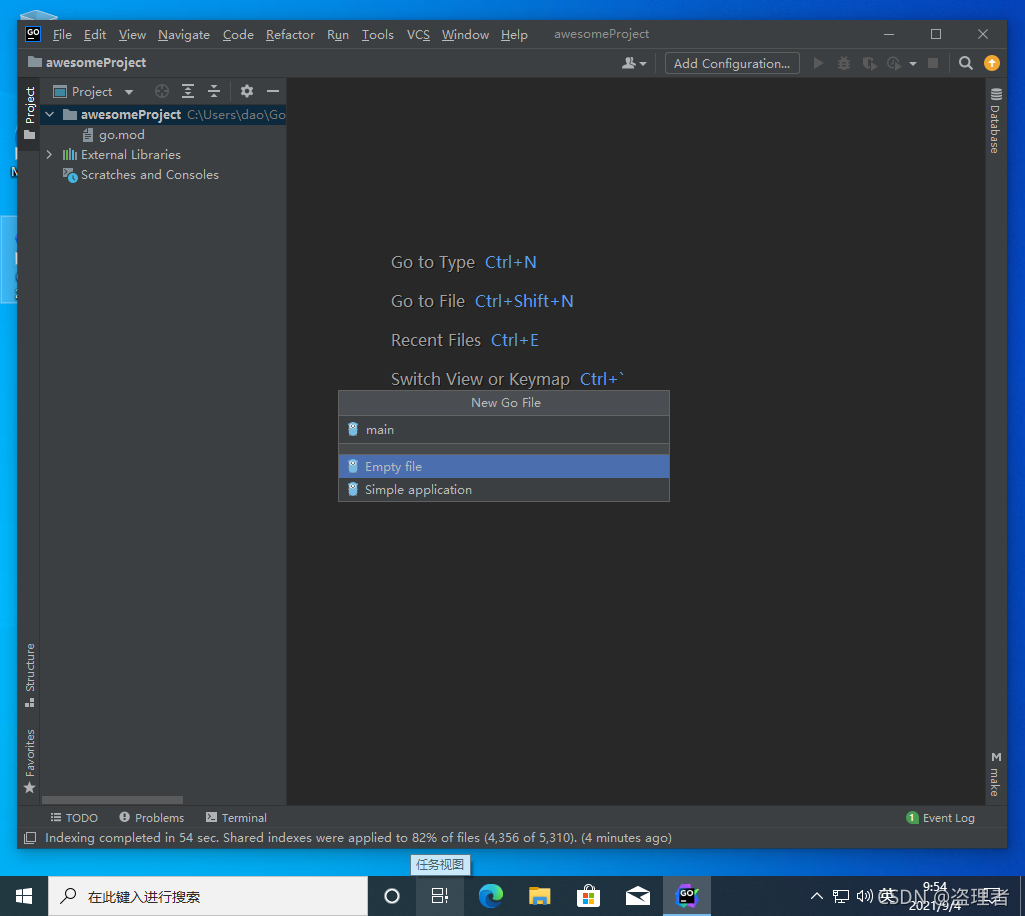Screen dimensions: 1025x916
Task: Select the go.mod file
Action: (x=122, y=135)
